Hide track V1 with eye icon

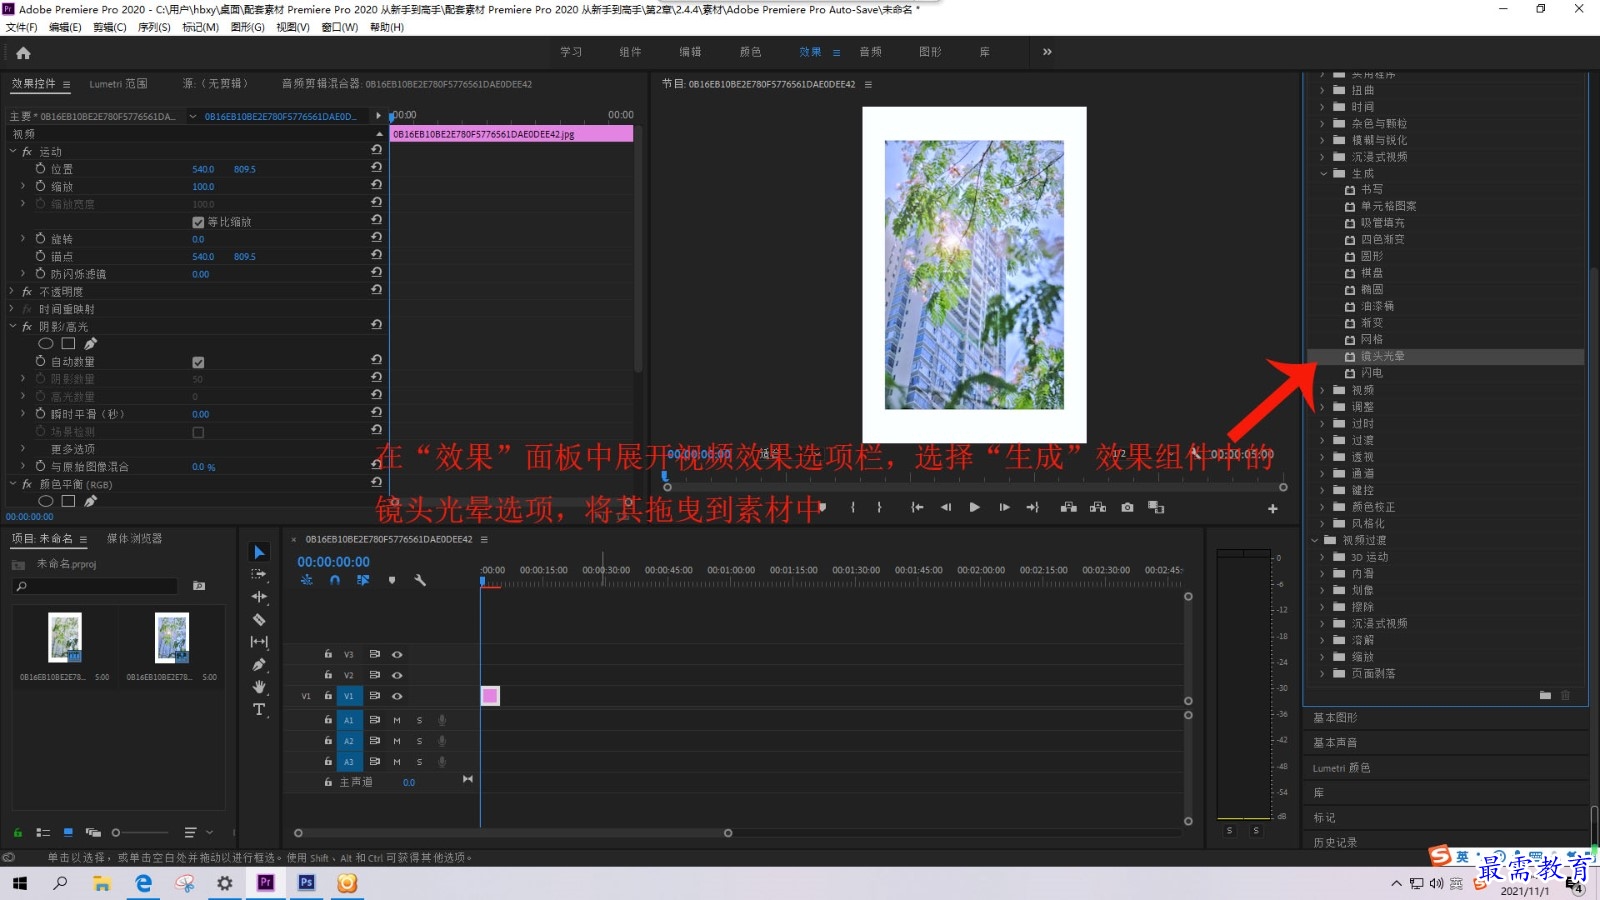(x=397, y=696)
